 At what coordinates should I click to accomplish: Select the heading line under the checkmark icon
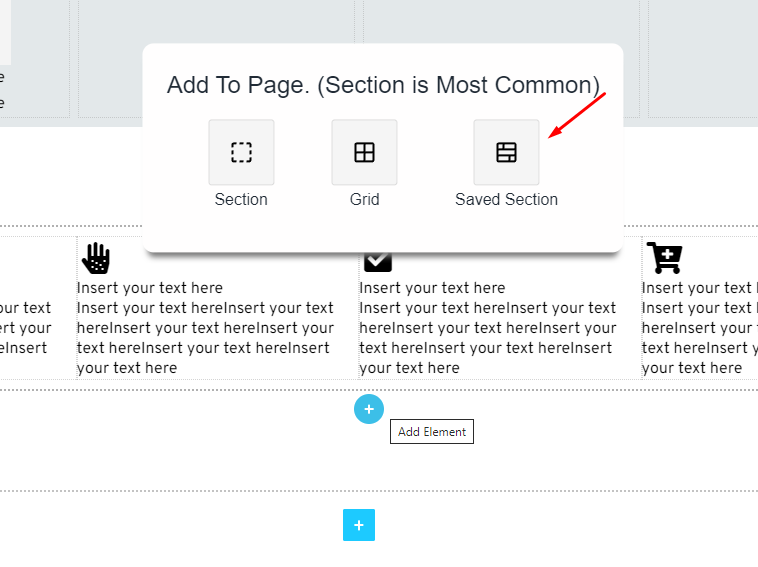point(432,288)
